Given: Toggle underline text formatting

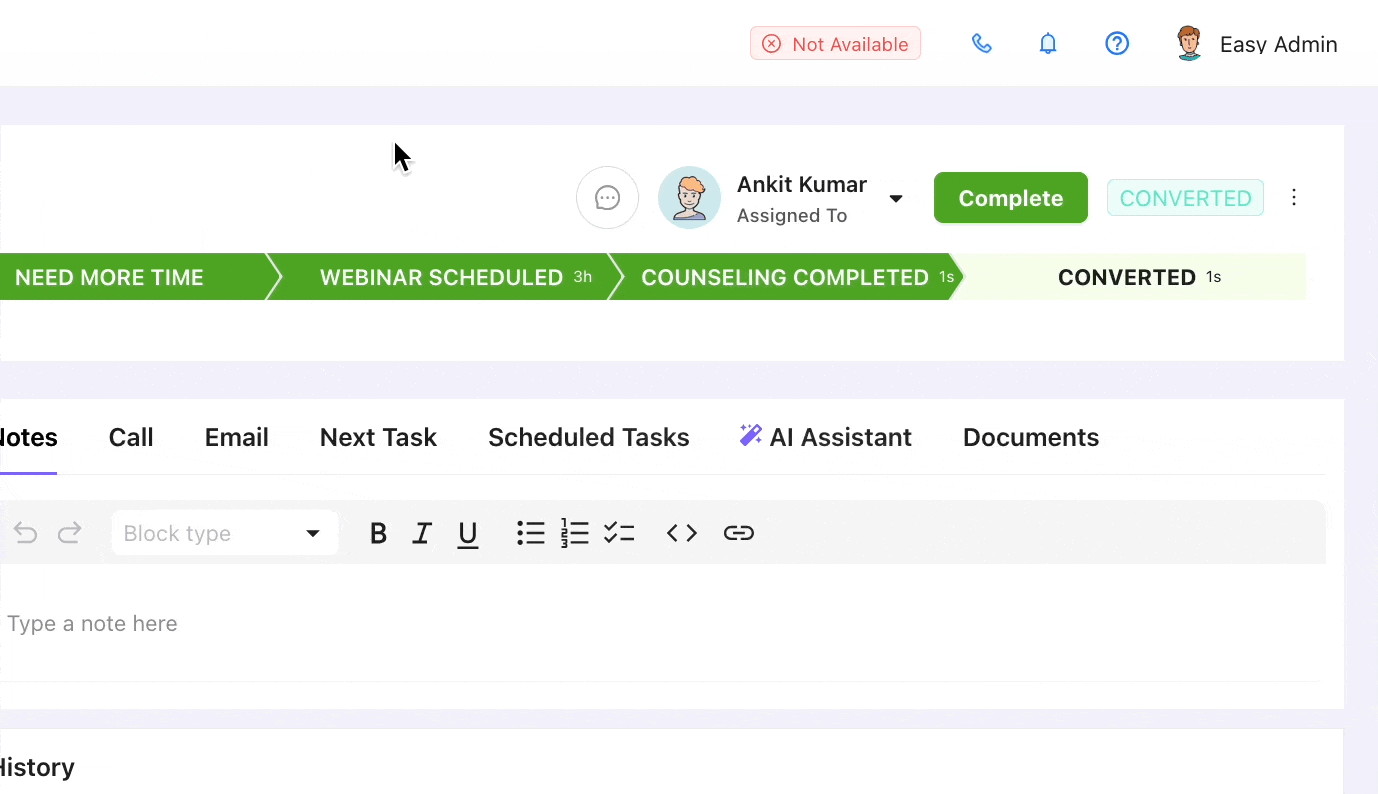Looking at the screenshot, I should point(467,534).
